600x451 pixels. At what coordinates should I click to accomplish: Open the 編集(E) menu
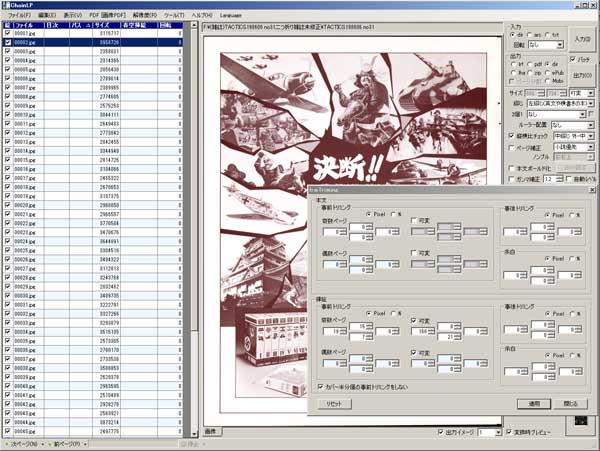[x=47, y=15]
